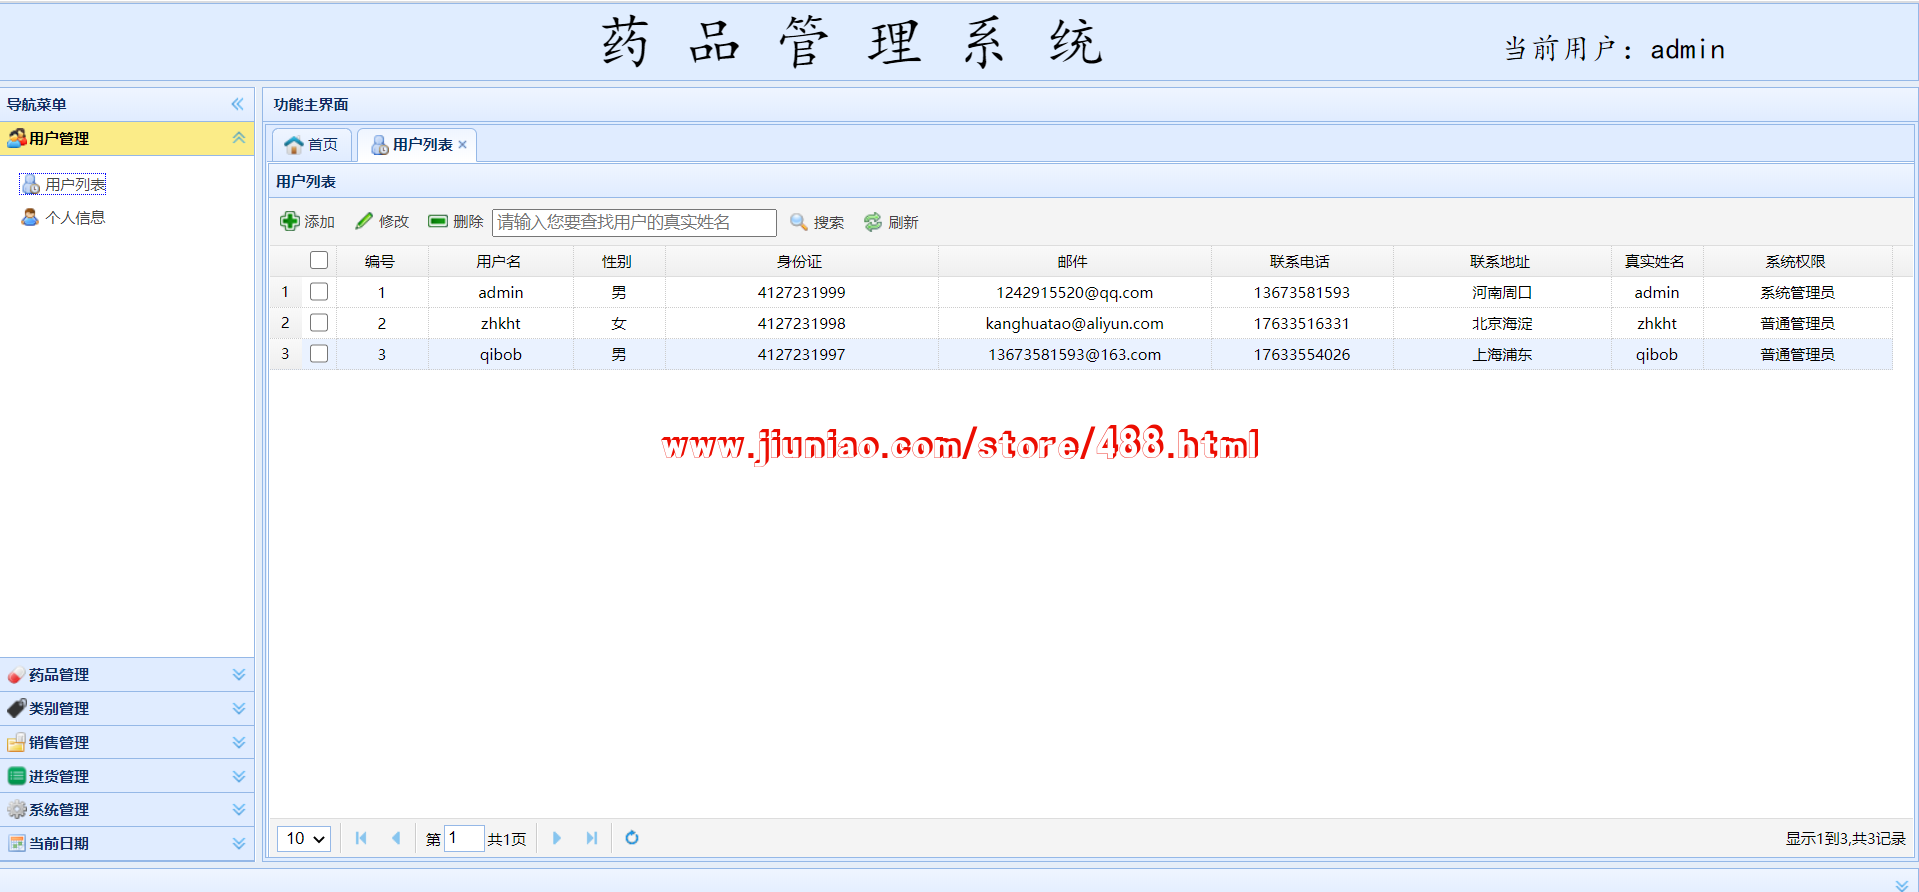Viewport: 1919px width, 892px height.
Task: Click the magnifier Search icon
Action: pos(798,221)
